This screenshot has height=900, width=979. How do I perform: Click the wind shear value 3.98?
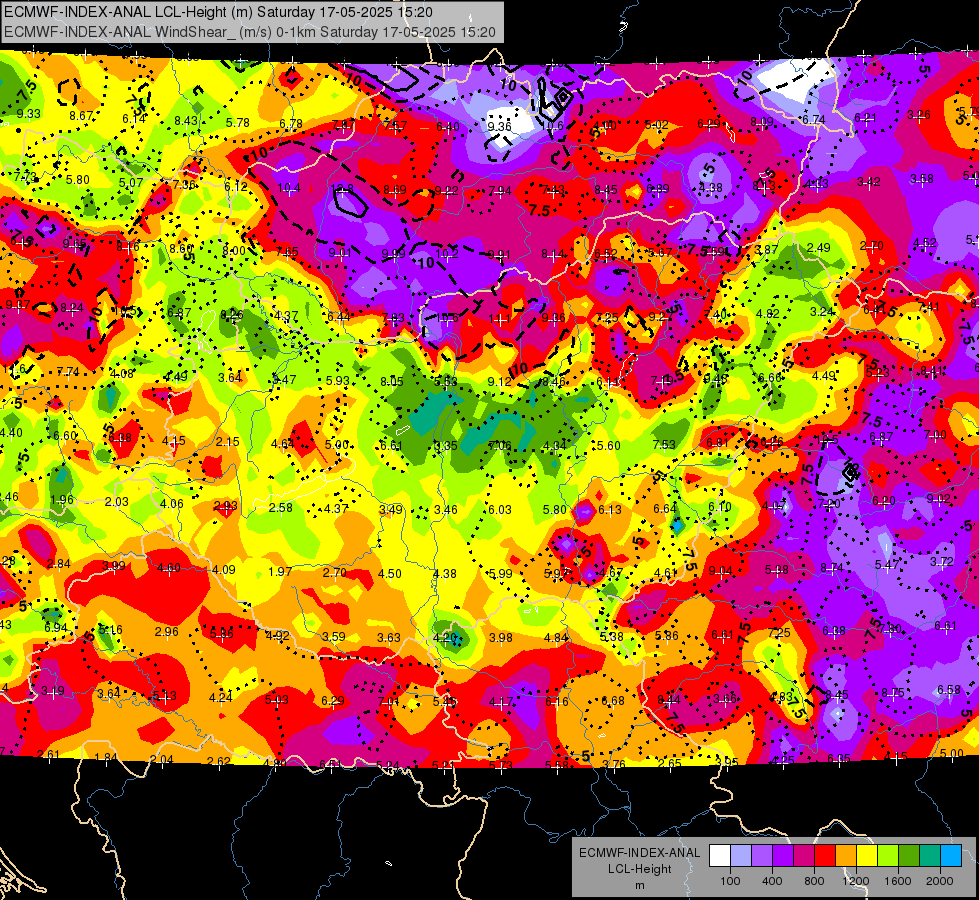click(500, 638)
